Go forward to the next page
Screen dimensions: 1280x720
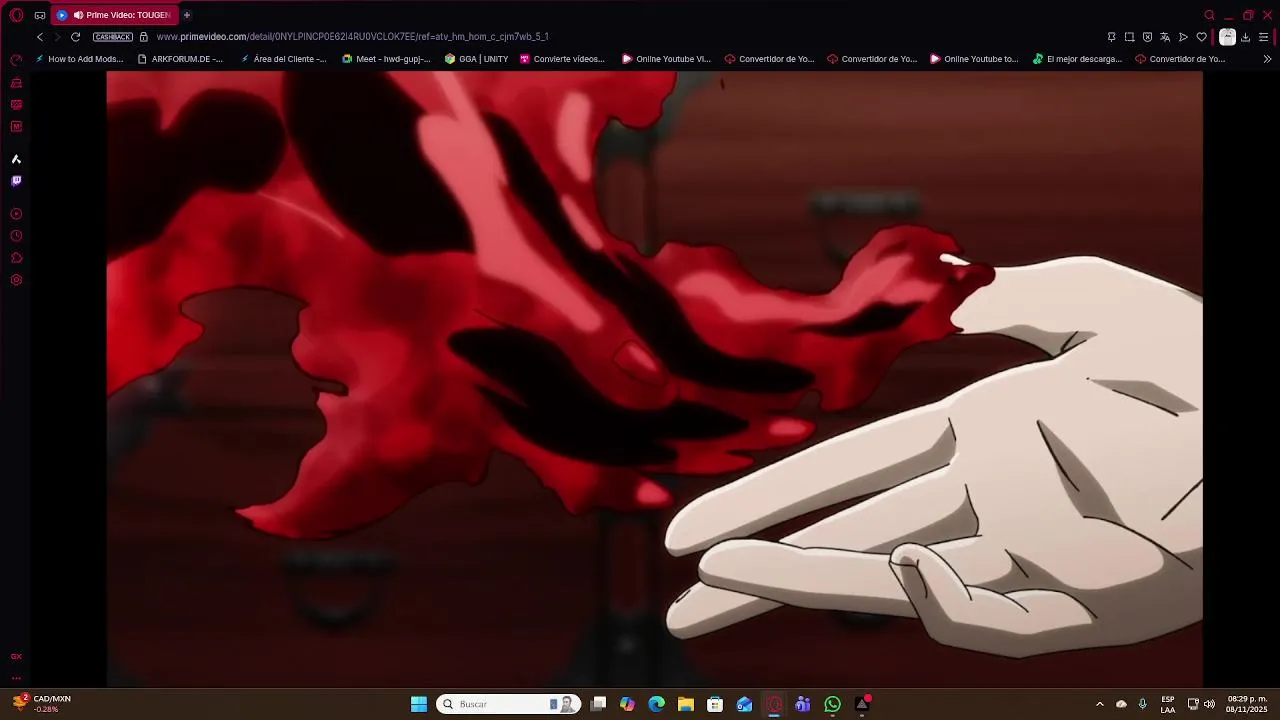click(x=57, y=37)
